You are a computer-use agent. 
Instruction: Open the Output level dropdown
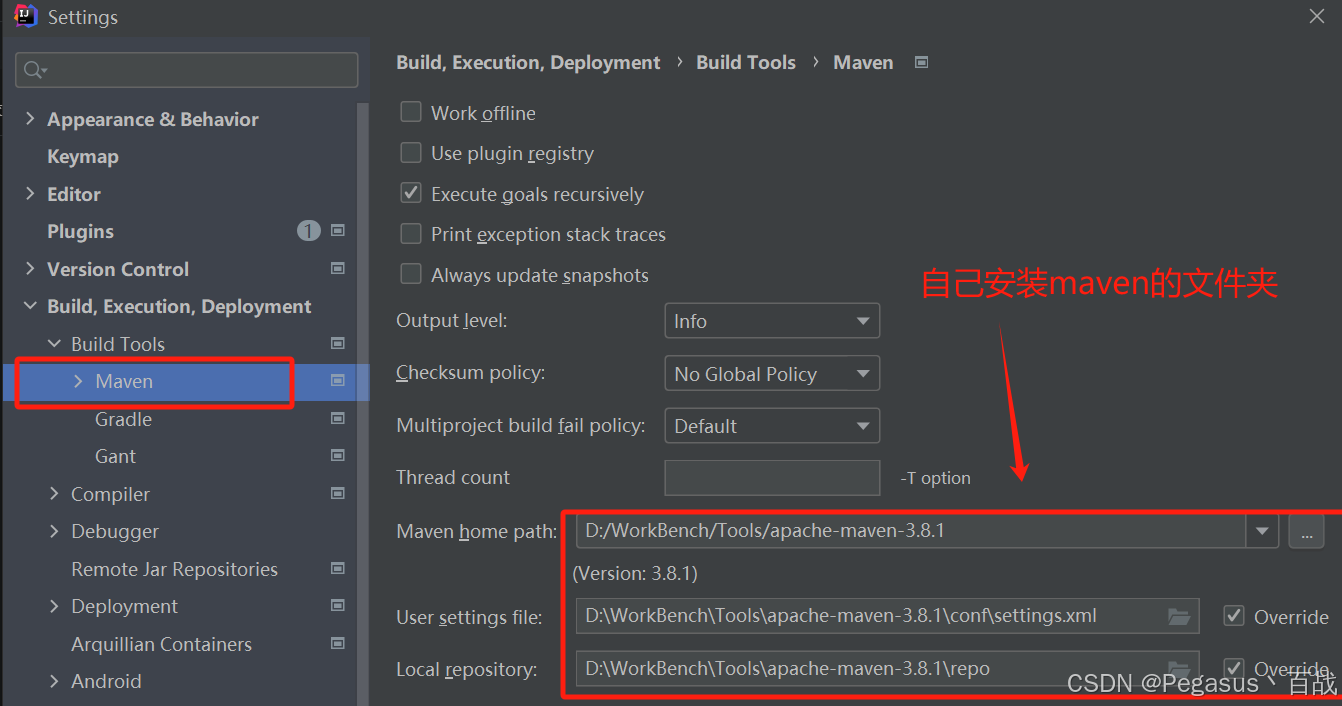point(772,321)
